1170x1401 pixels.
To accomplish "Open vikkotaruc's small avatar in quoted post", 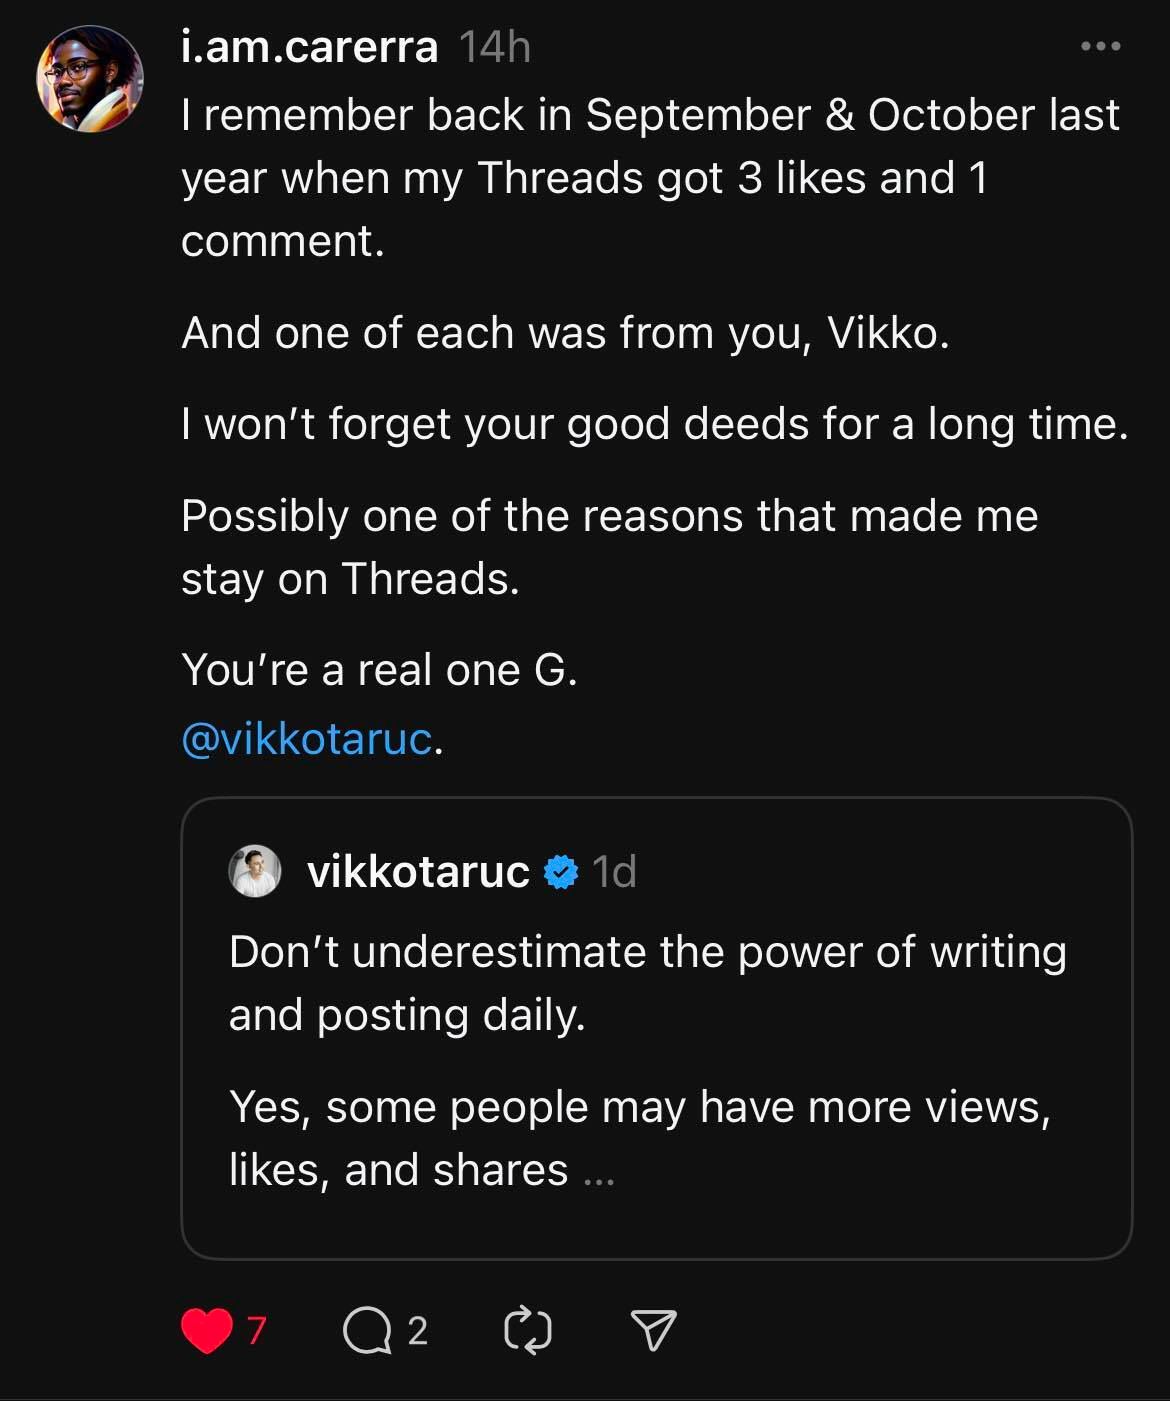I will tap(255, 871).
